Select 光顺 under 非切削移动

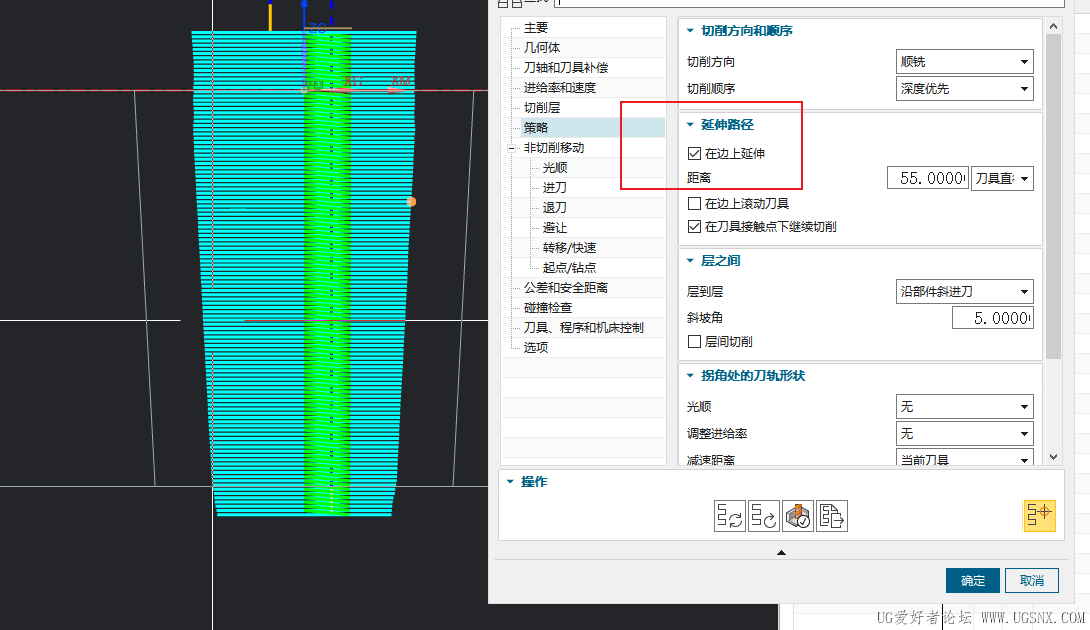pyautogui.click(x=555, y=168)
